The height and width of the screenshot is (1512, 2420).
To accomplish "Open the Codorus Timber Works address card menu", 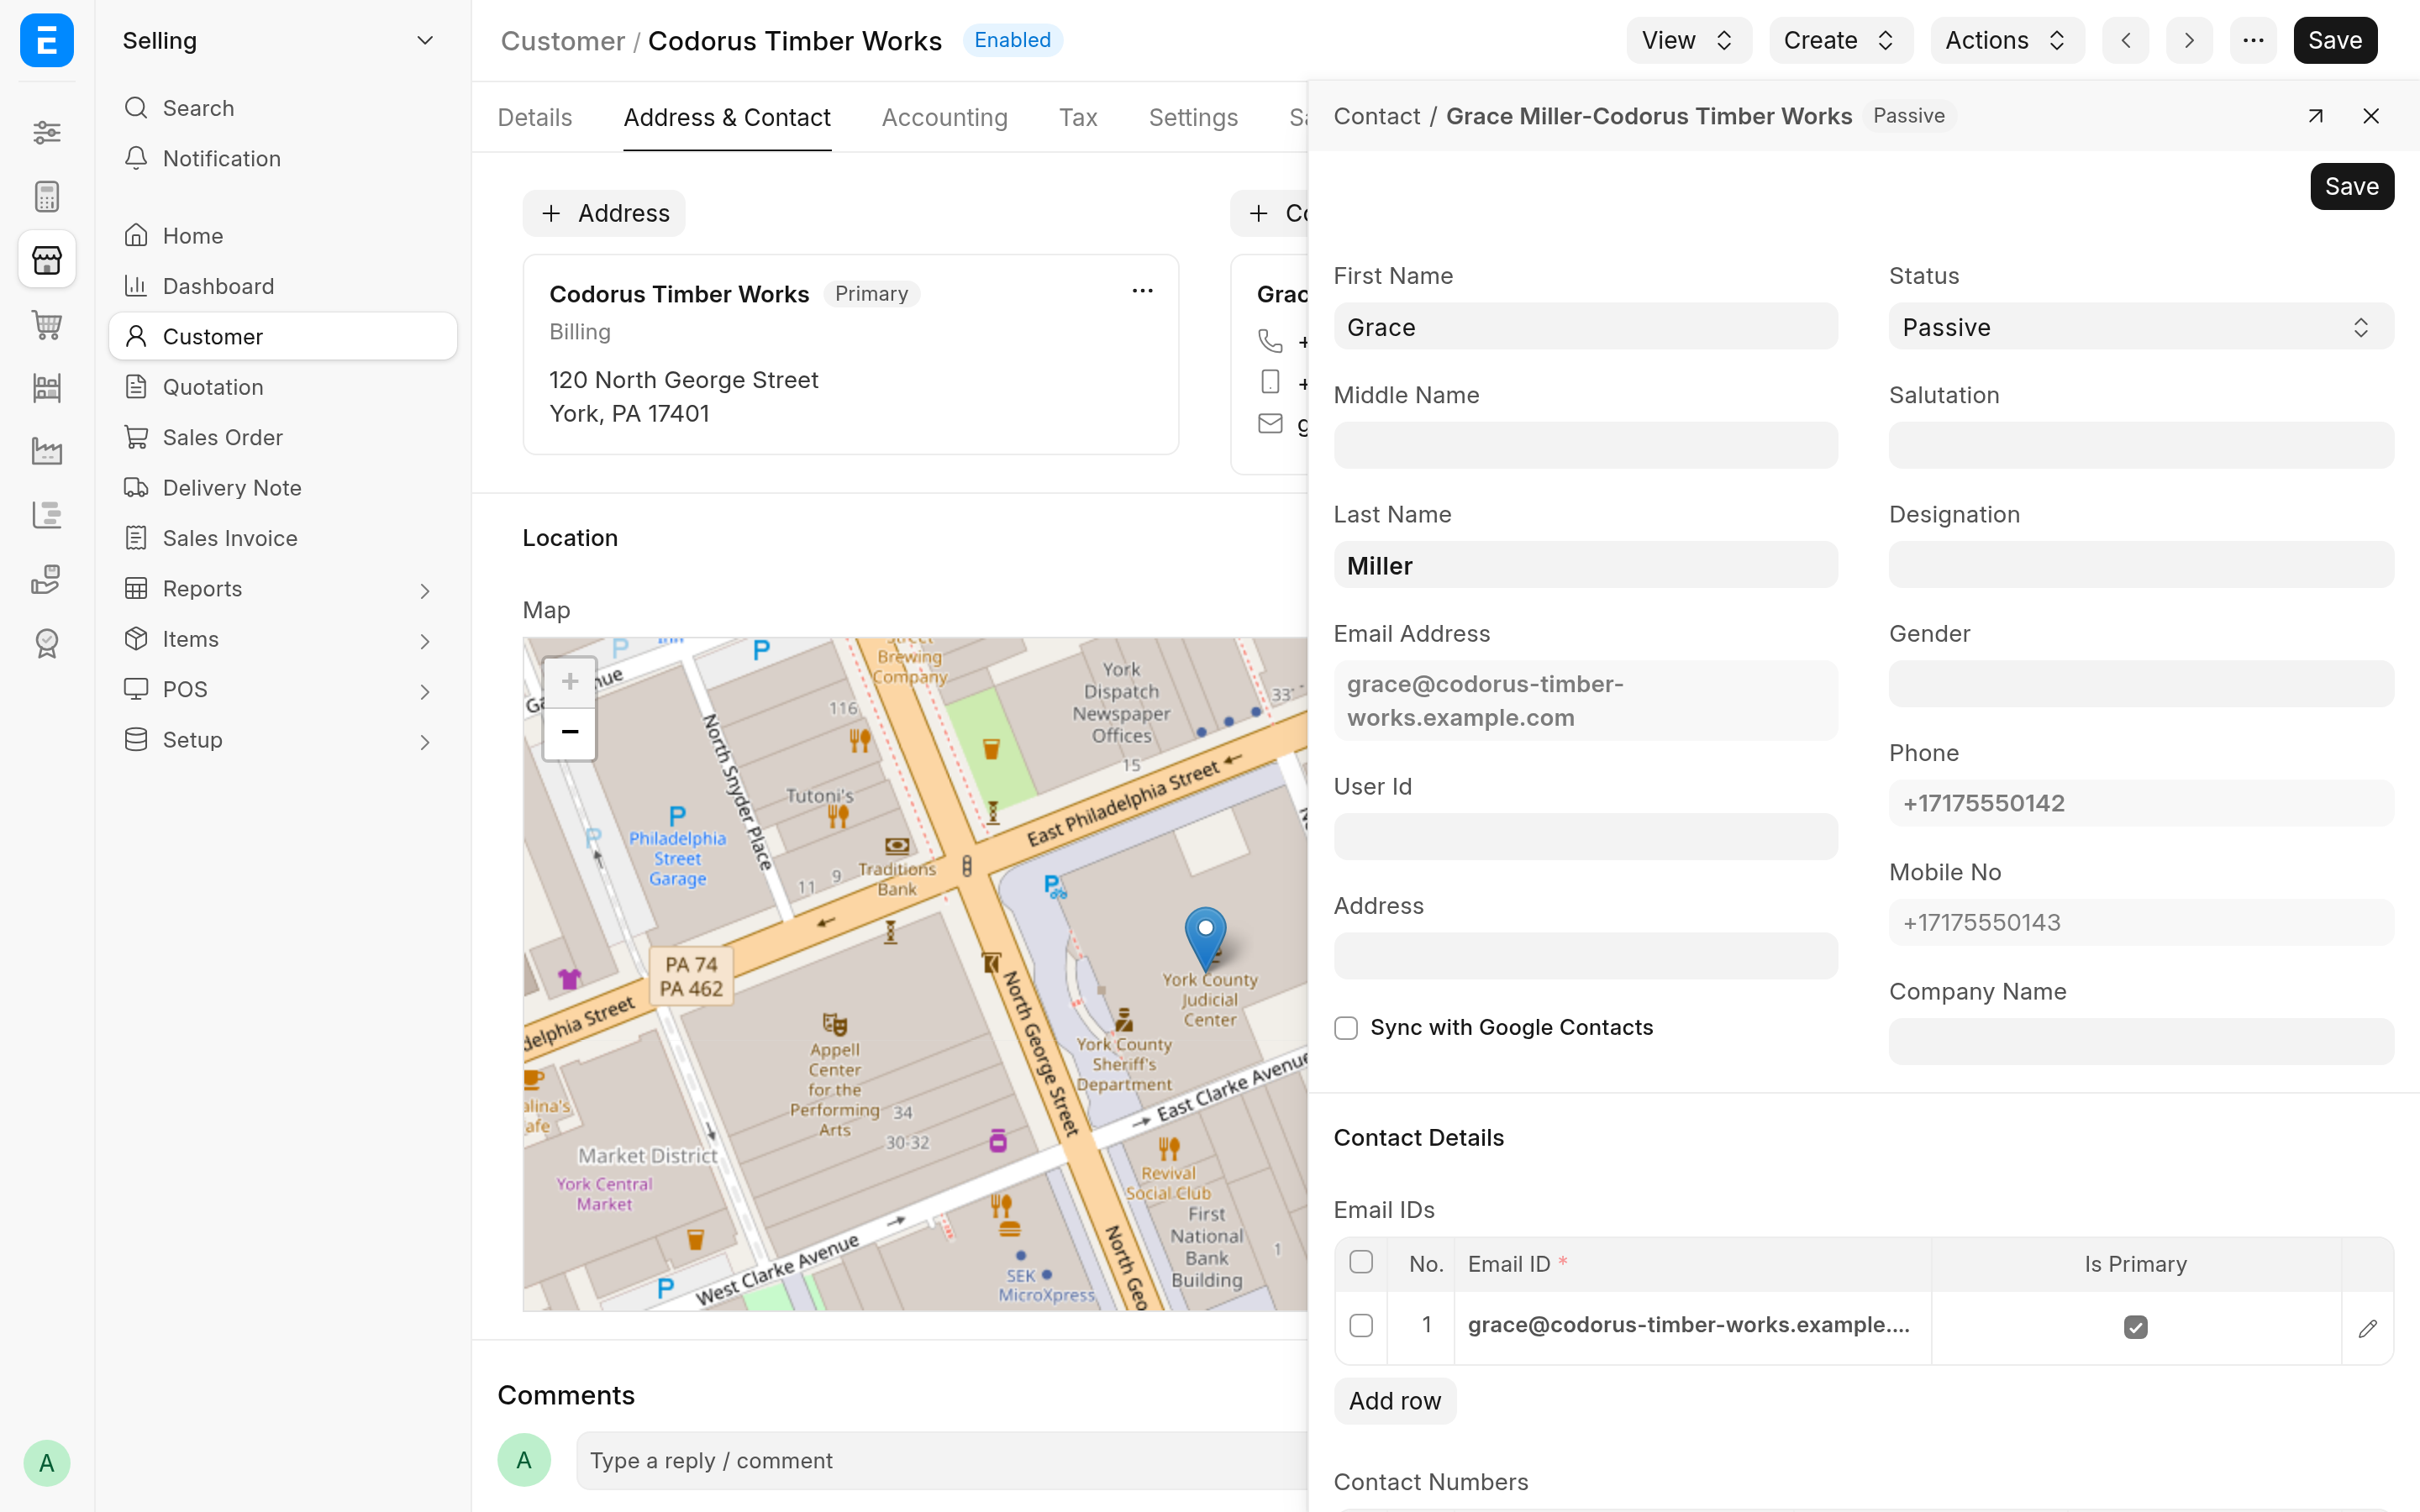I will coord(1142,291).
